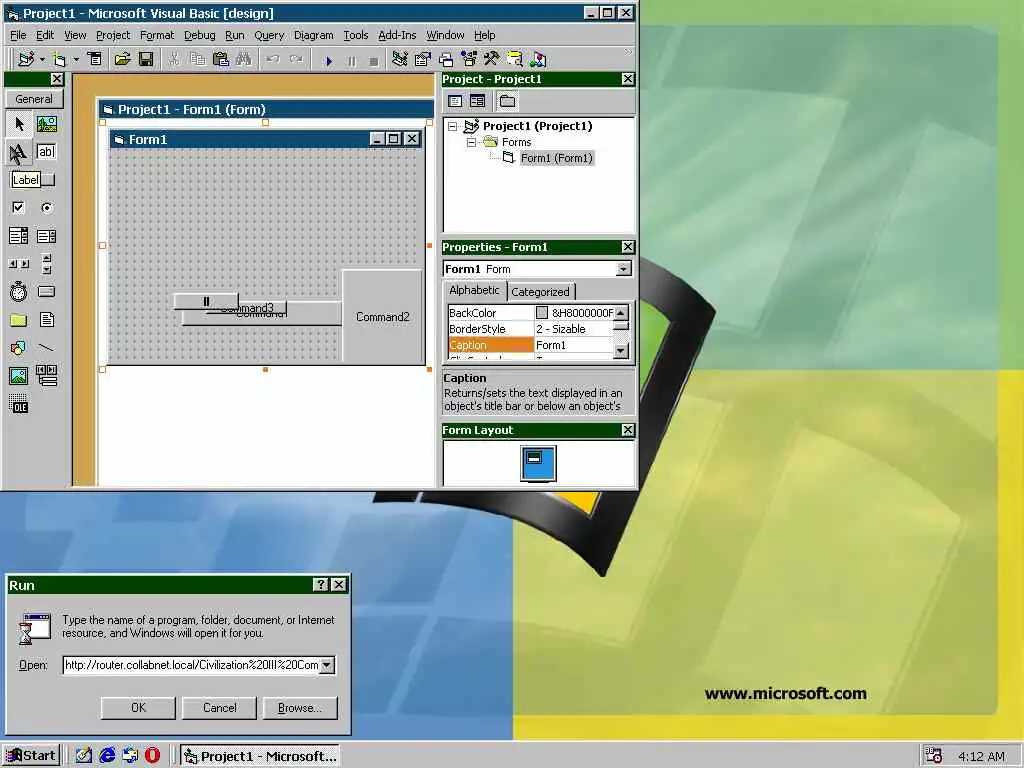Open dropdown arrow beside Add Project icon
This screenshot has height=768, width=1024.
click(x=42, y=59)
